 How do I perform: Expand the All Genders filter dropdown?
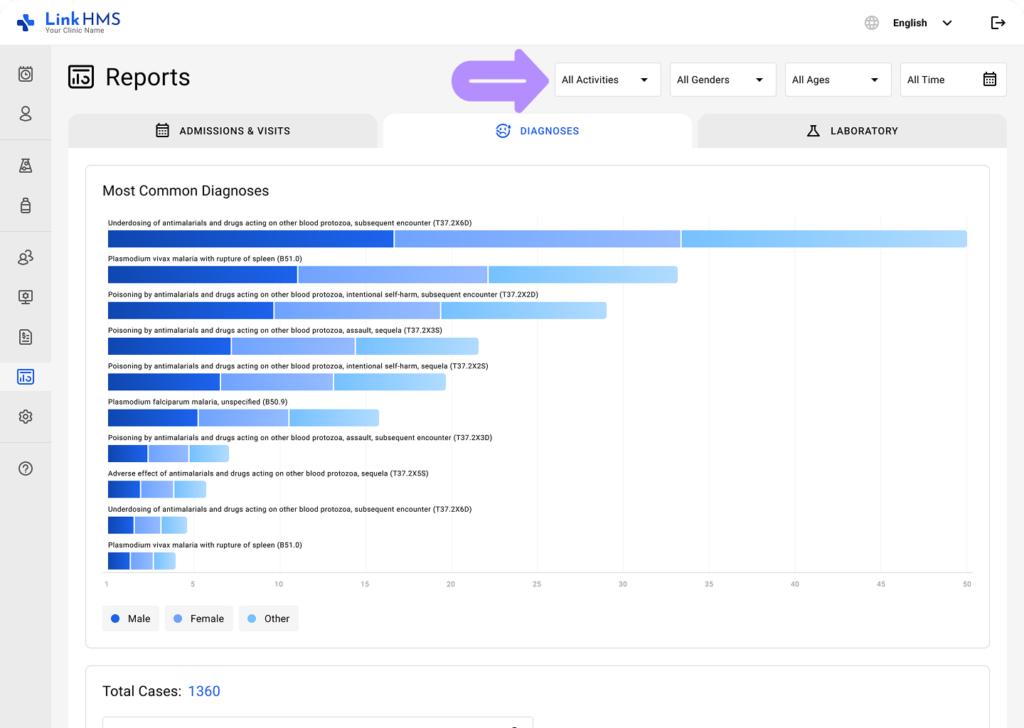pyautogui.click(x=722, y=79)
